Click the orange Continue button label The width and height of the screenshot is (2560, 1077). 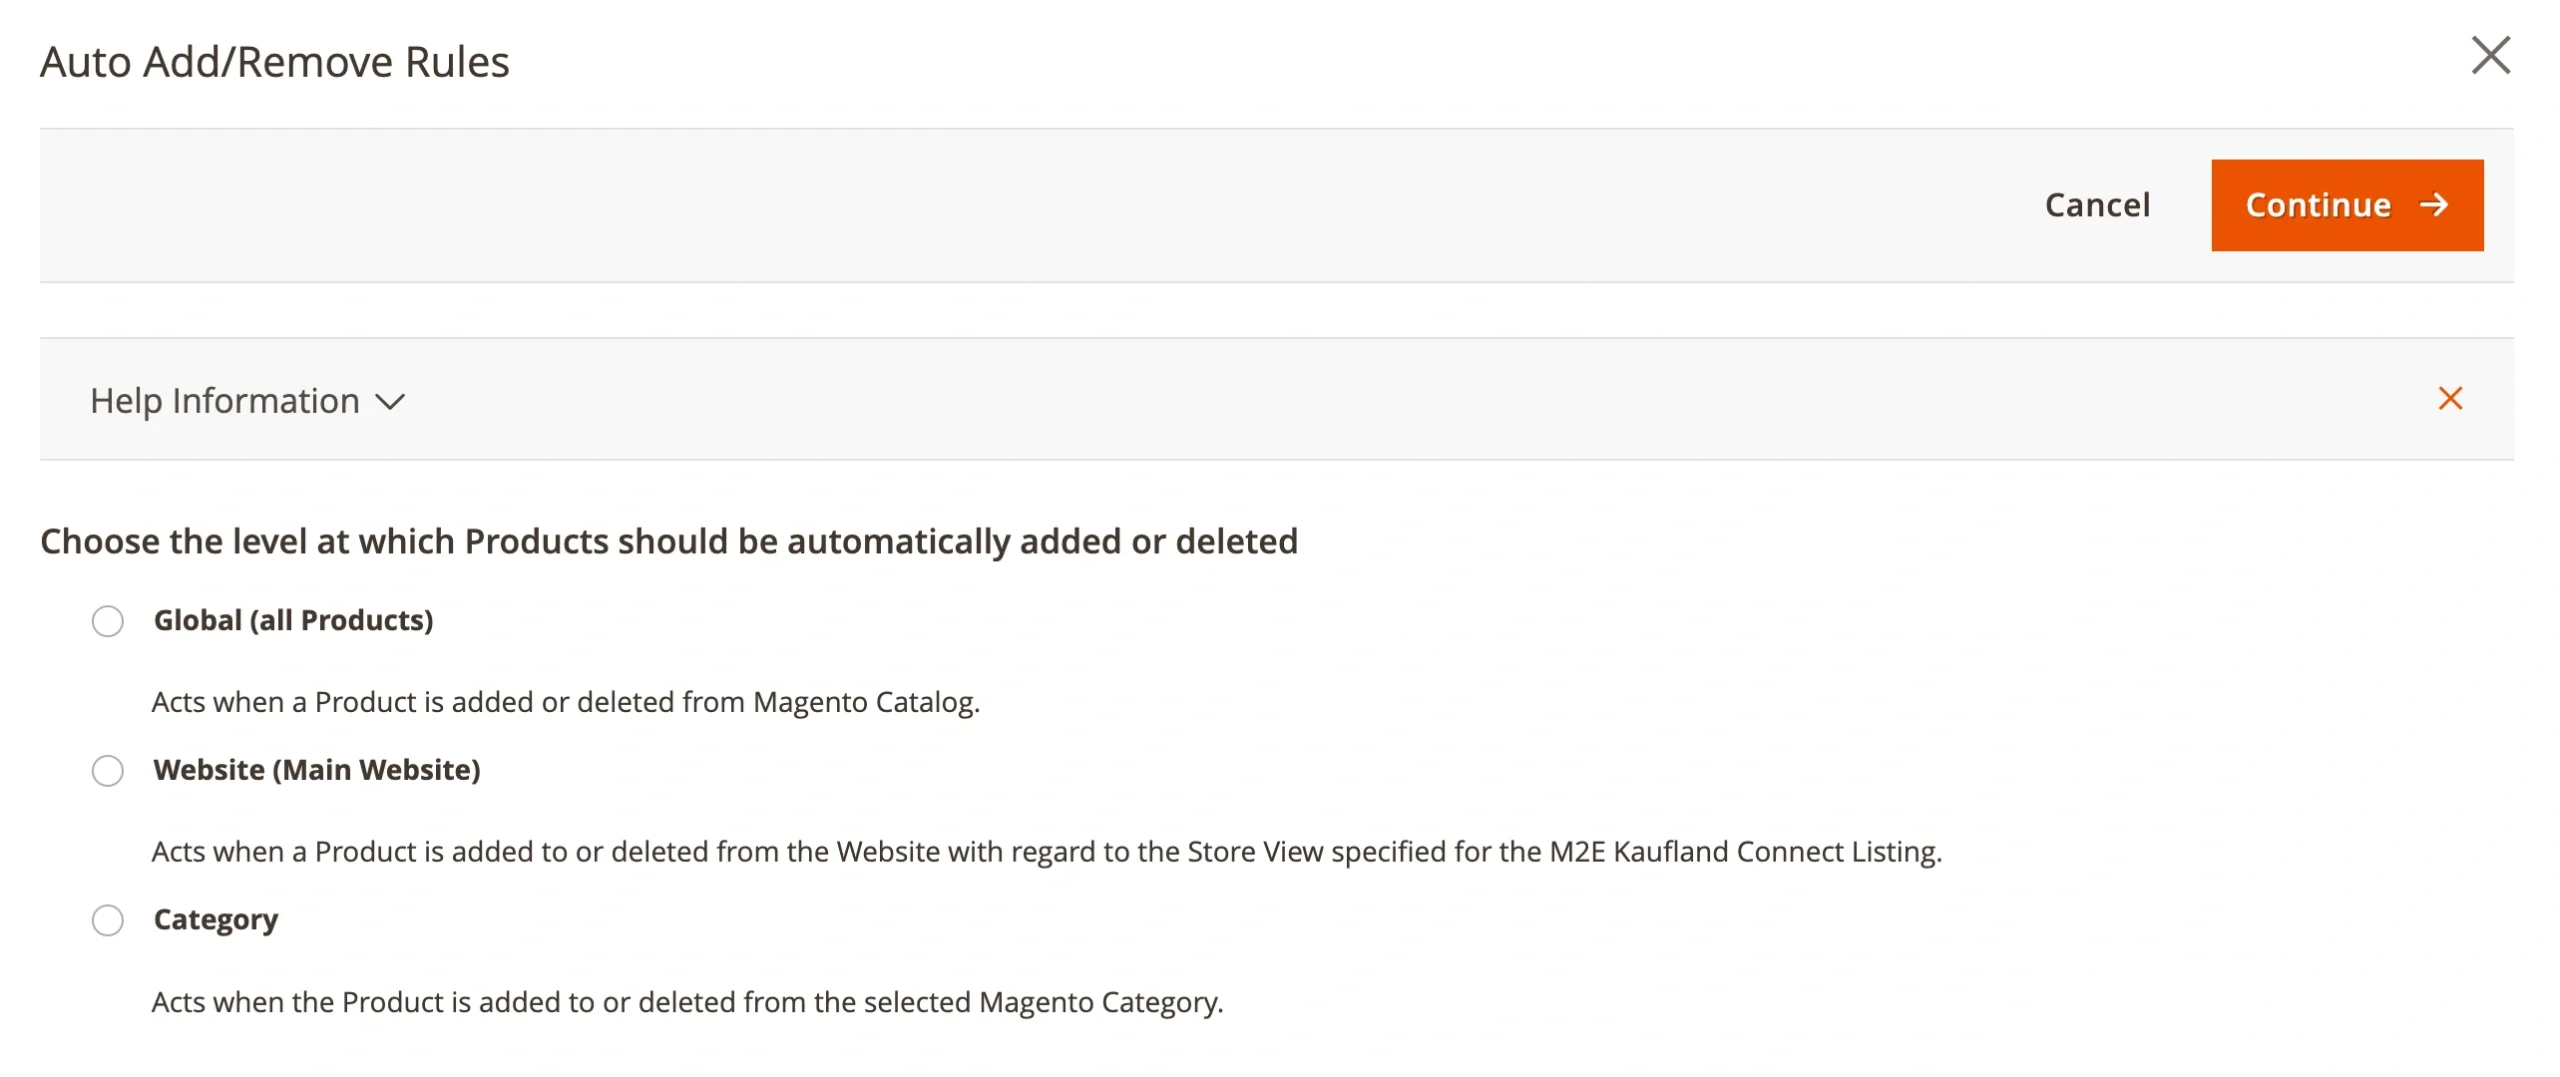[2317, 205]
